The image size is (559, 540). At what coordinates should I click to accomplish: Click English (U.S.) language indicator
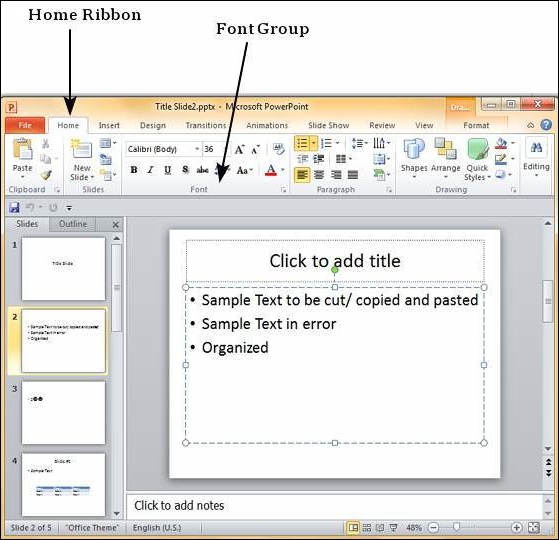157,528
